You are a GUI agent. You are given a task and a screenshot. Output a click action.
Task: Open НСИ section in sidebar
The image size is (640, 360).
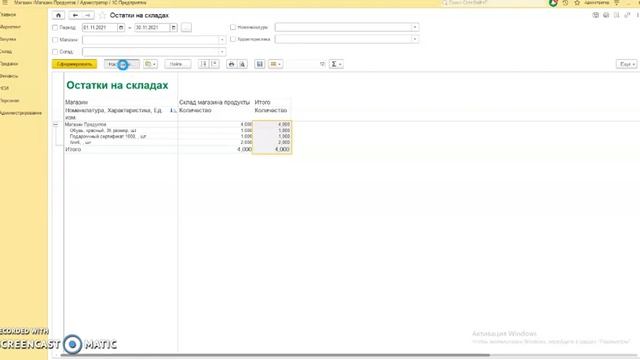[4, 88]
